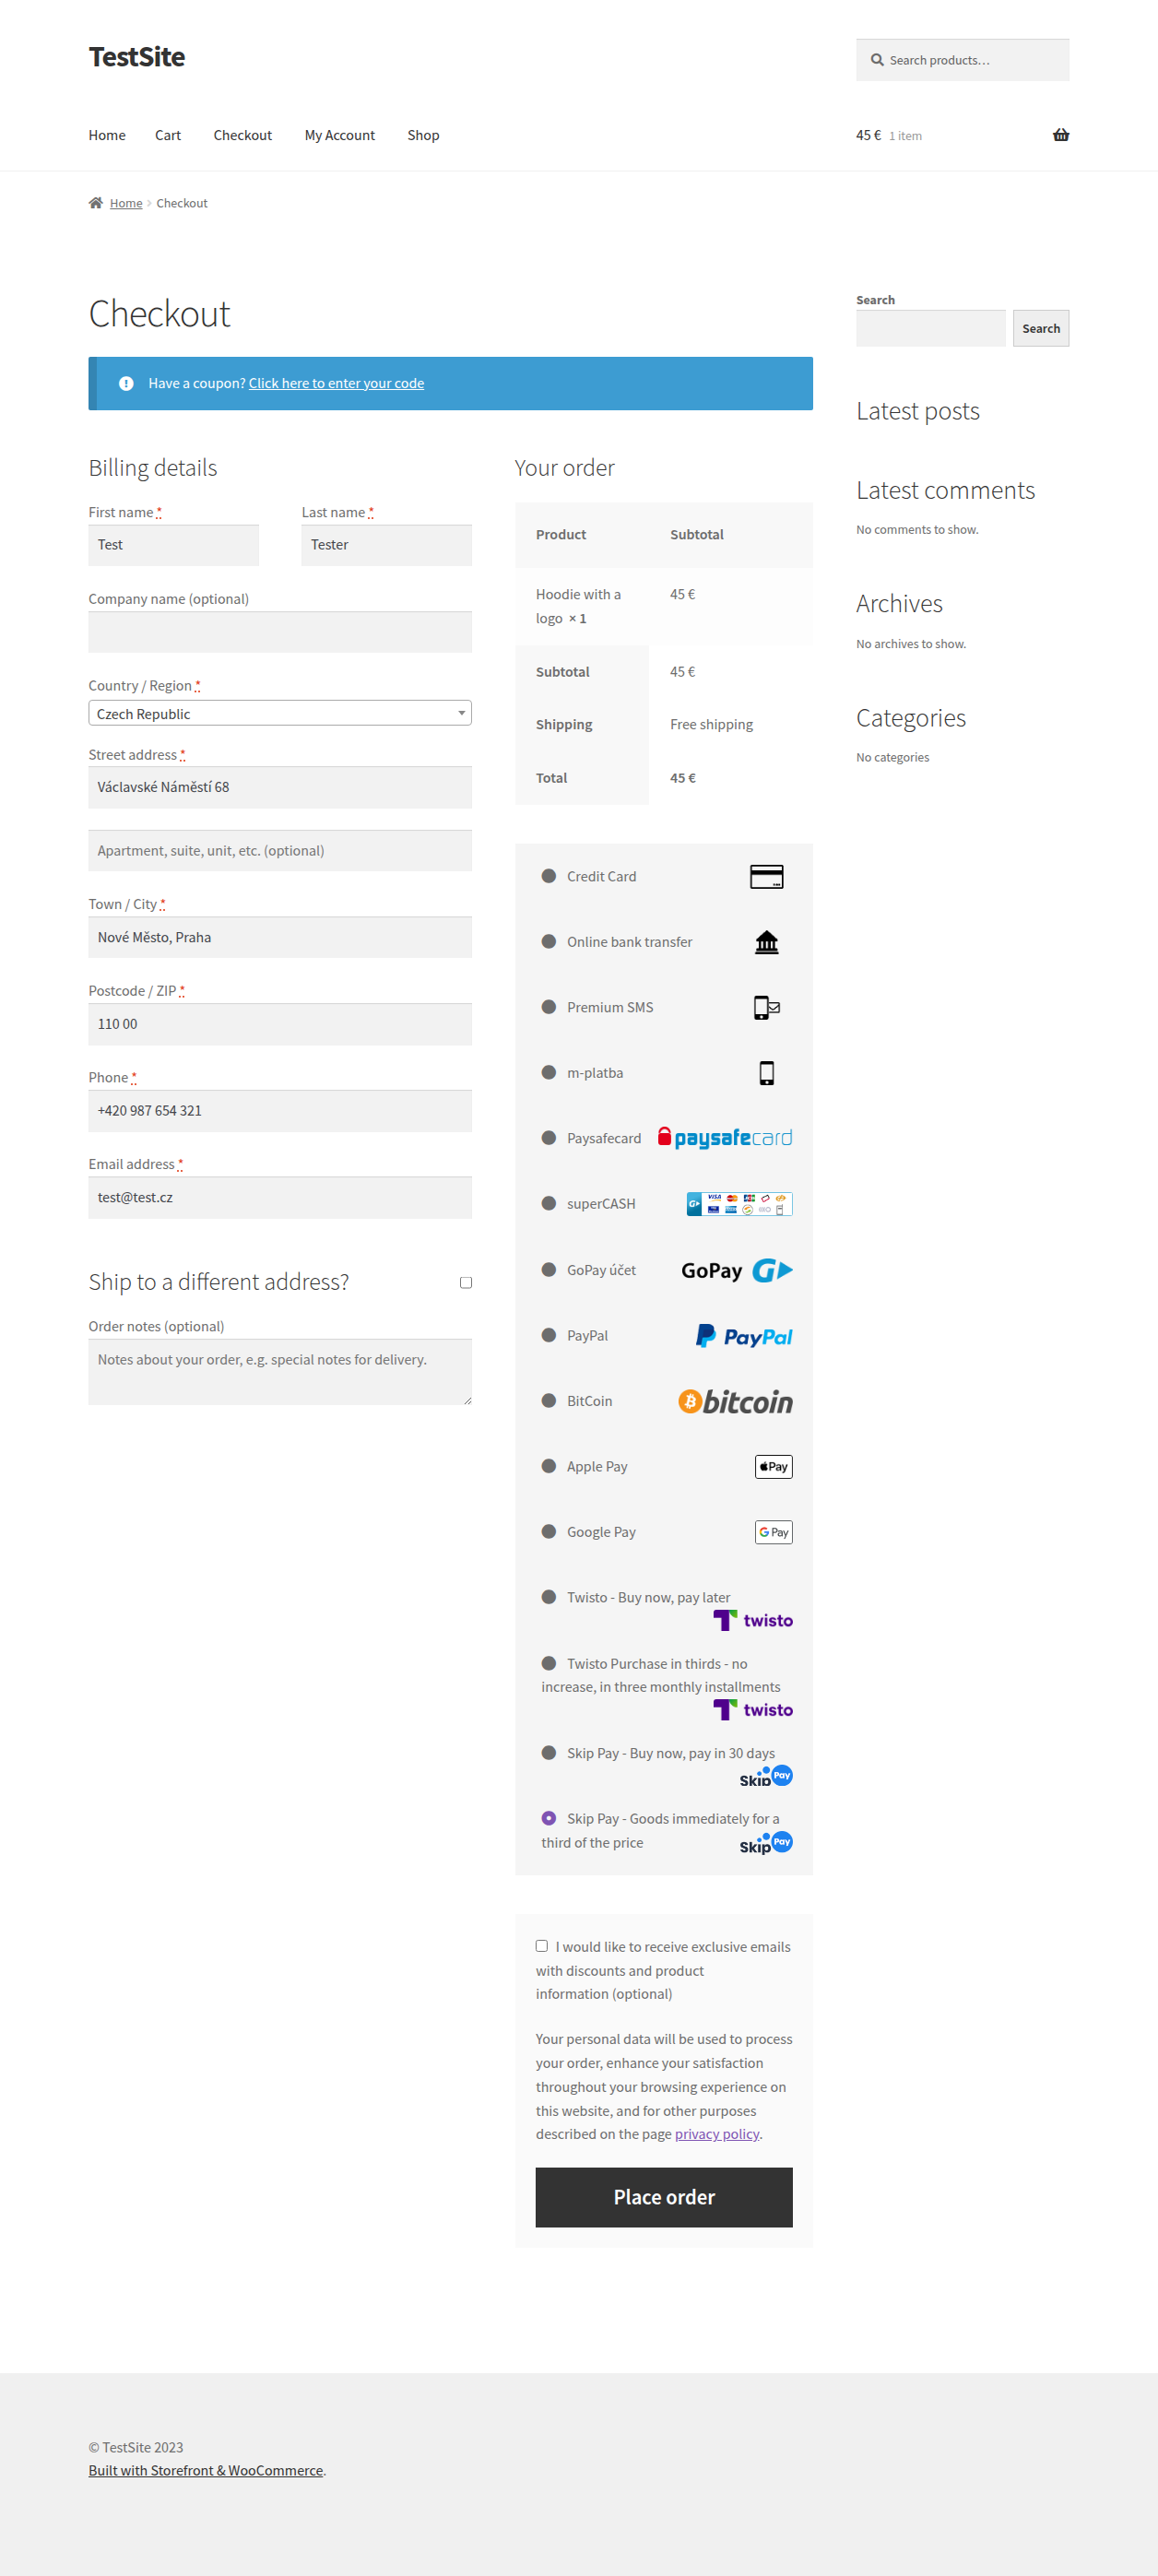Screen dimensions: 1158x2576
Task: Click the Google Pay badge icon
Action: [x=774, y=1532]
